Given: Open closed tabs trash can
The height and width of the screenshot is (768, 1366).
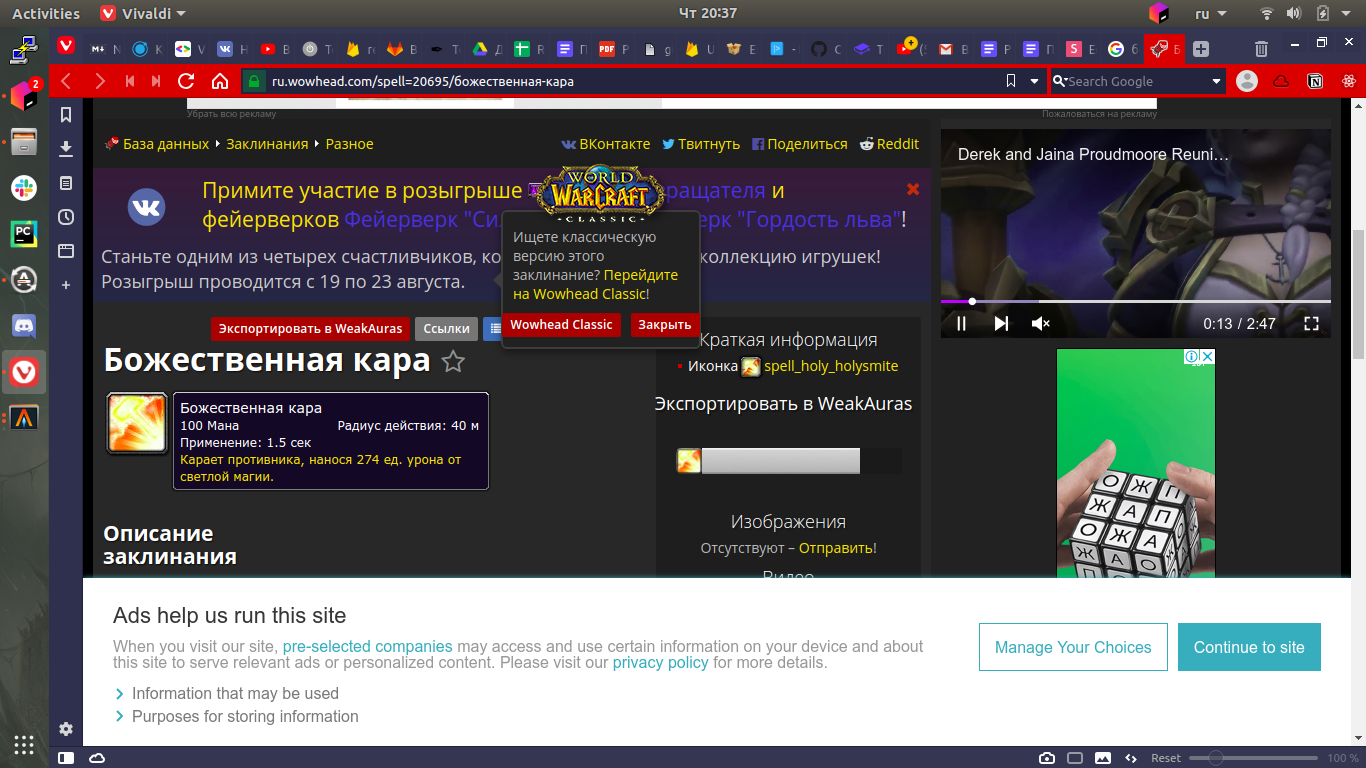Looking at the screenshot, I should pos(1262,48).
